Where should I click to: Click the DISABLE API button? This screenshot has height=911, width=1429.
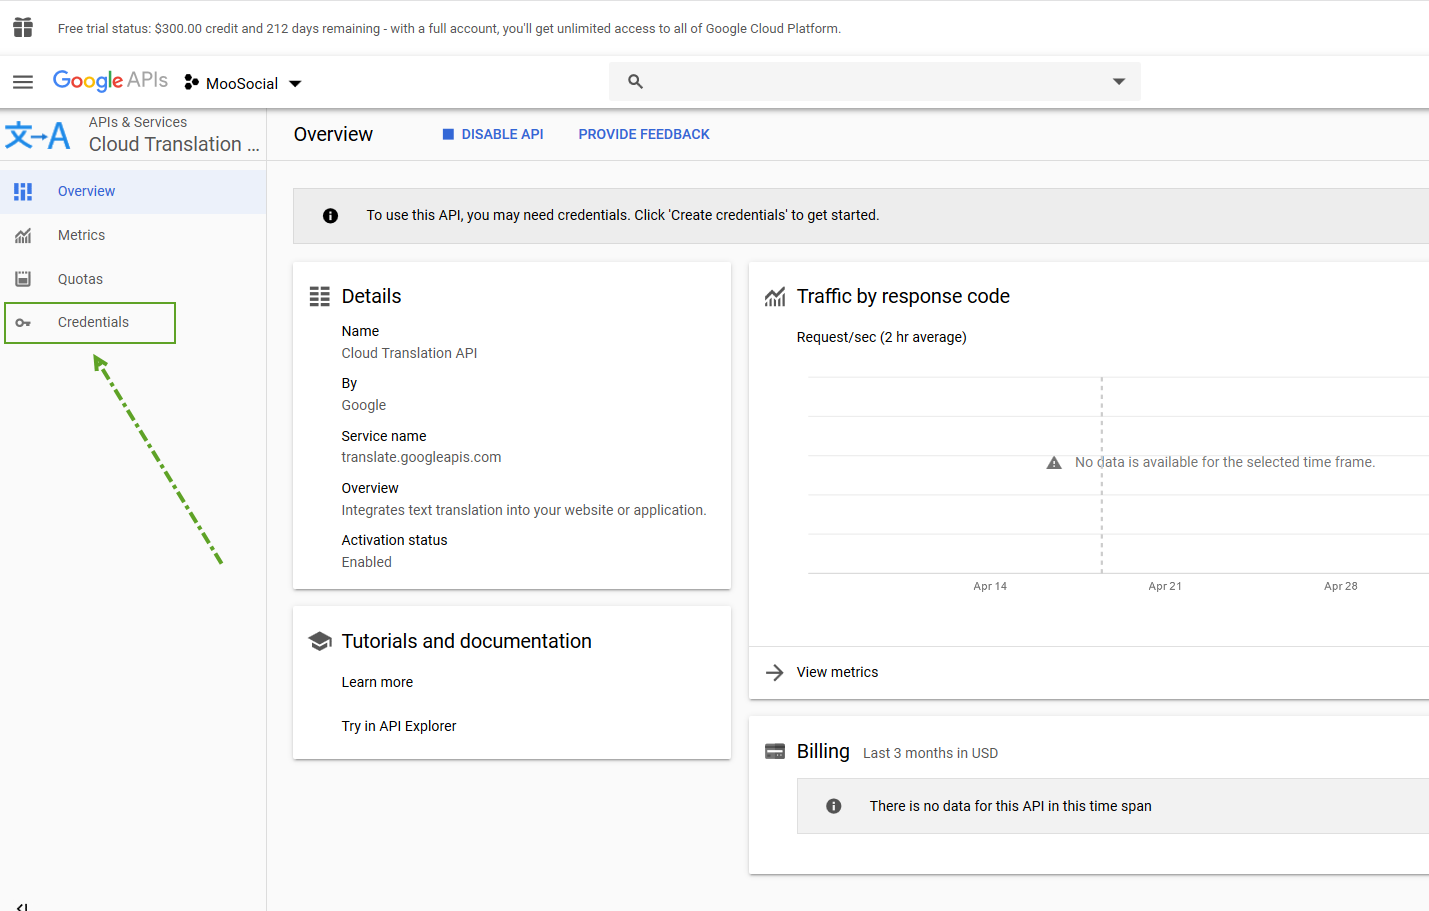pos(493,134)
